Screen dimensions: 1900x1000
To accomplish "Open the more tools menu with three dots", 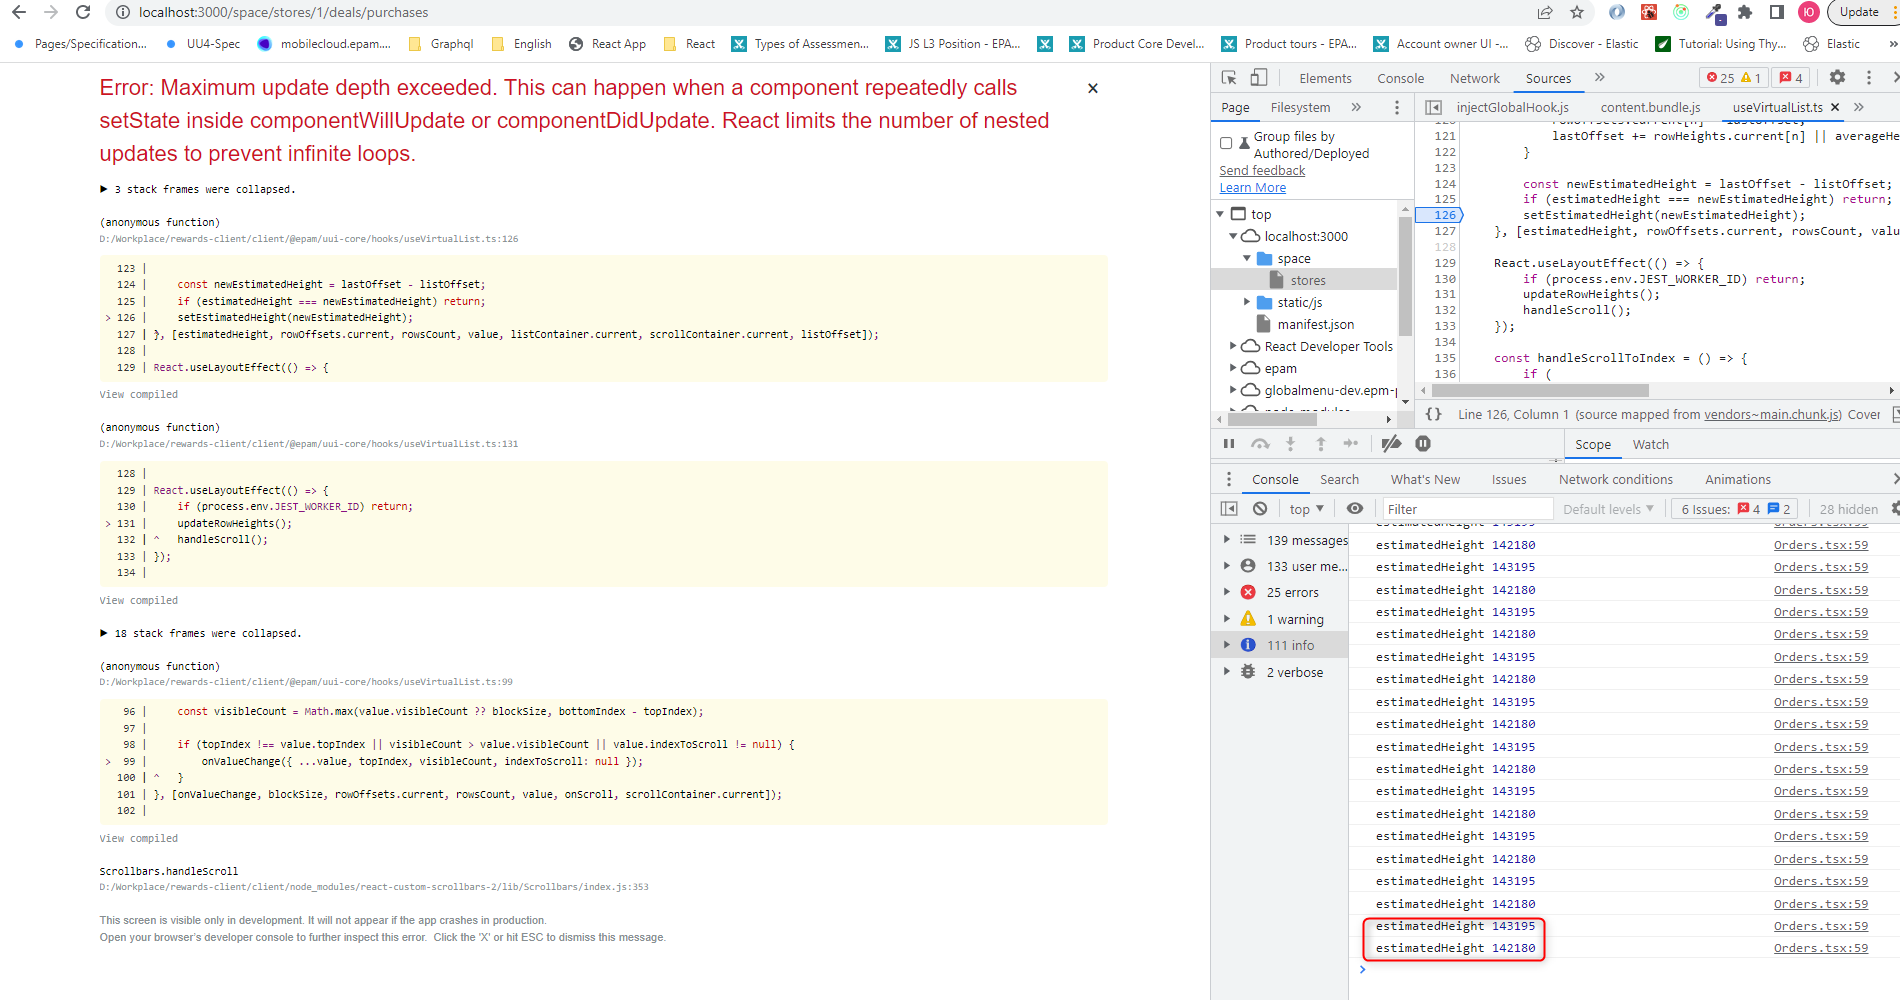I will coord(1868,77).
